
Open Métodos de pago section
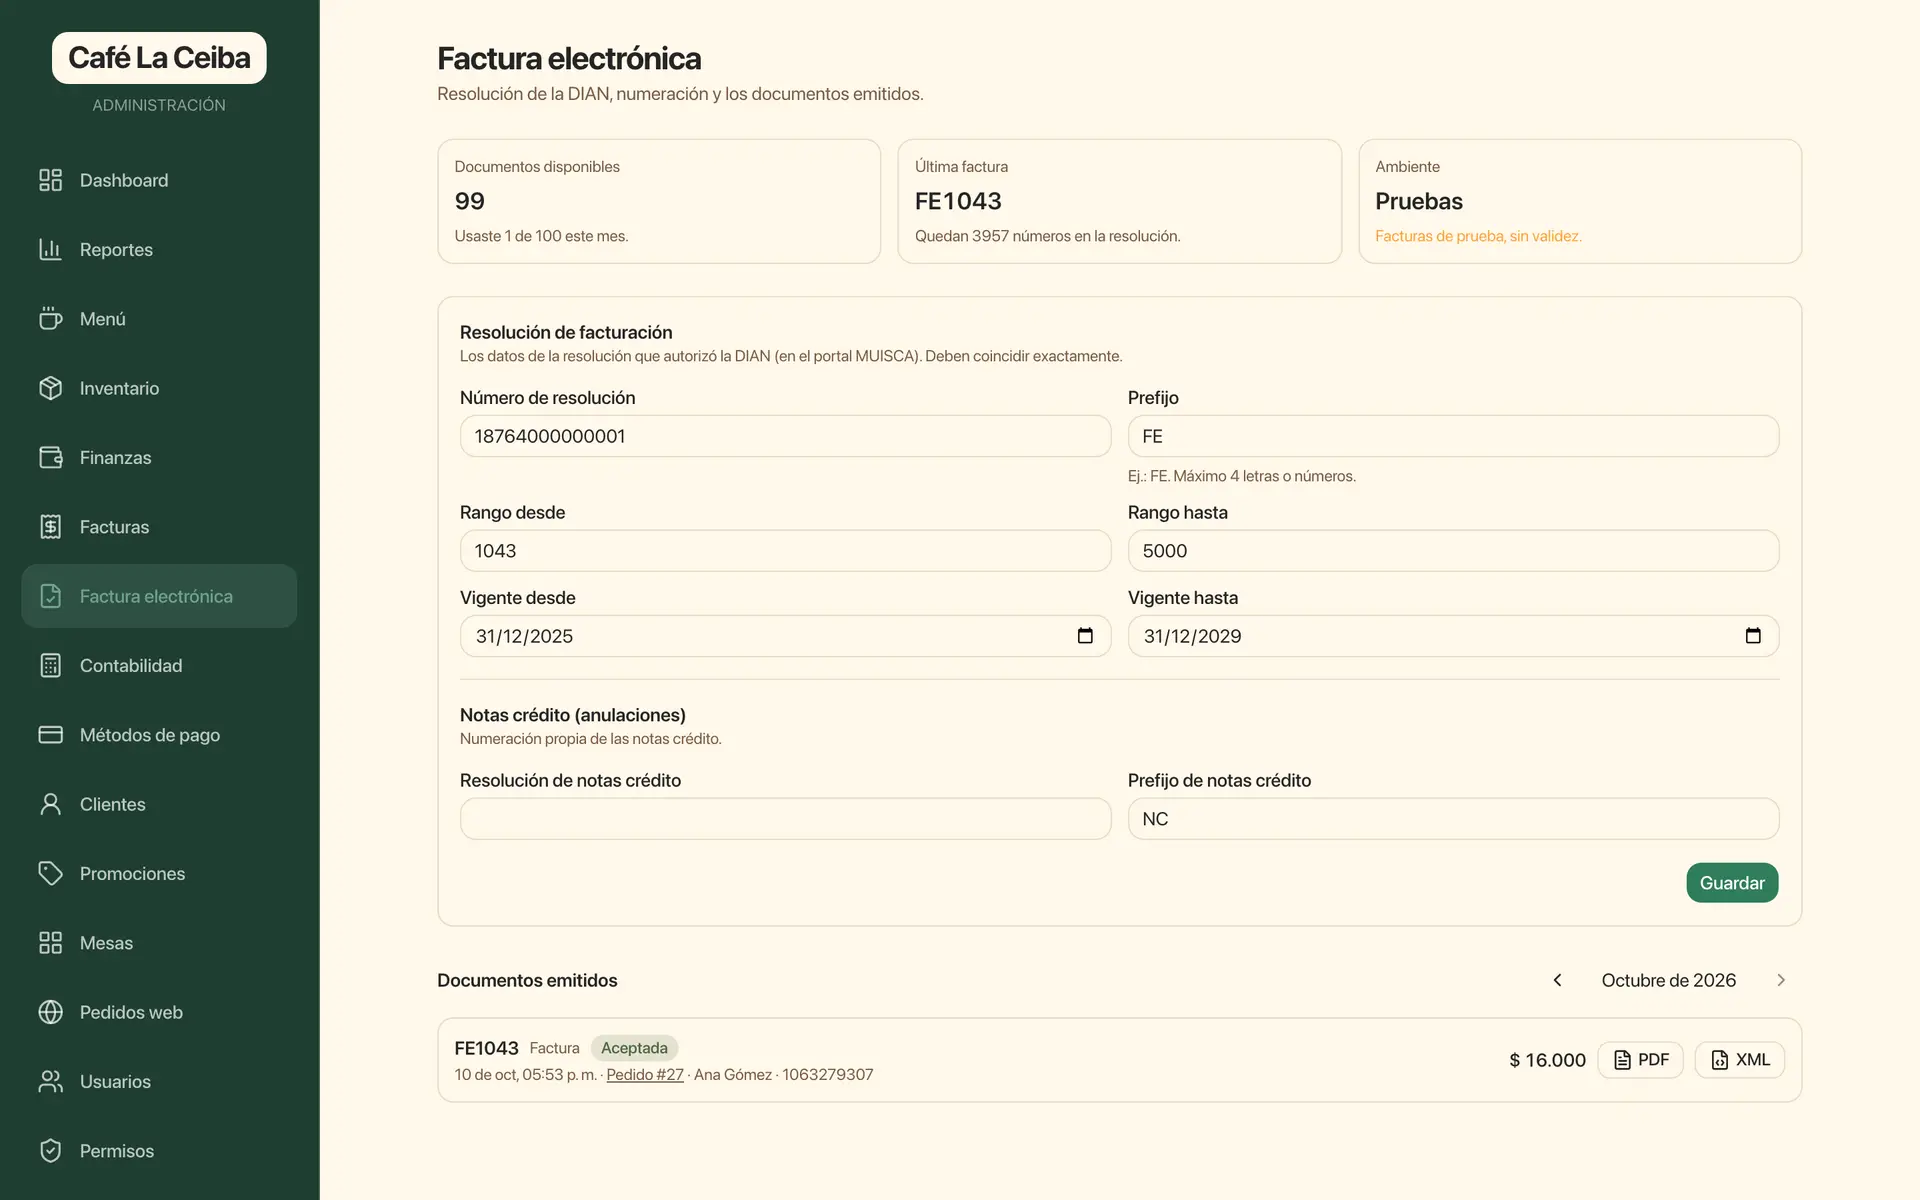coord(159,735)
